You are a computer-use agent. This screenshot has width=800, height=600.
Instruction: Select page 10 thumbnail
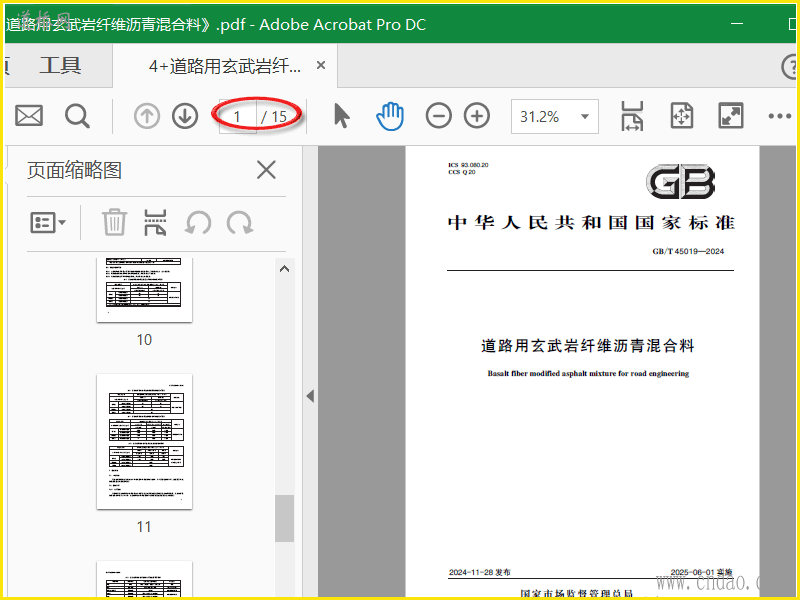click(144, 290)
